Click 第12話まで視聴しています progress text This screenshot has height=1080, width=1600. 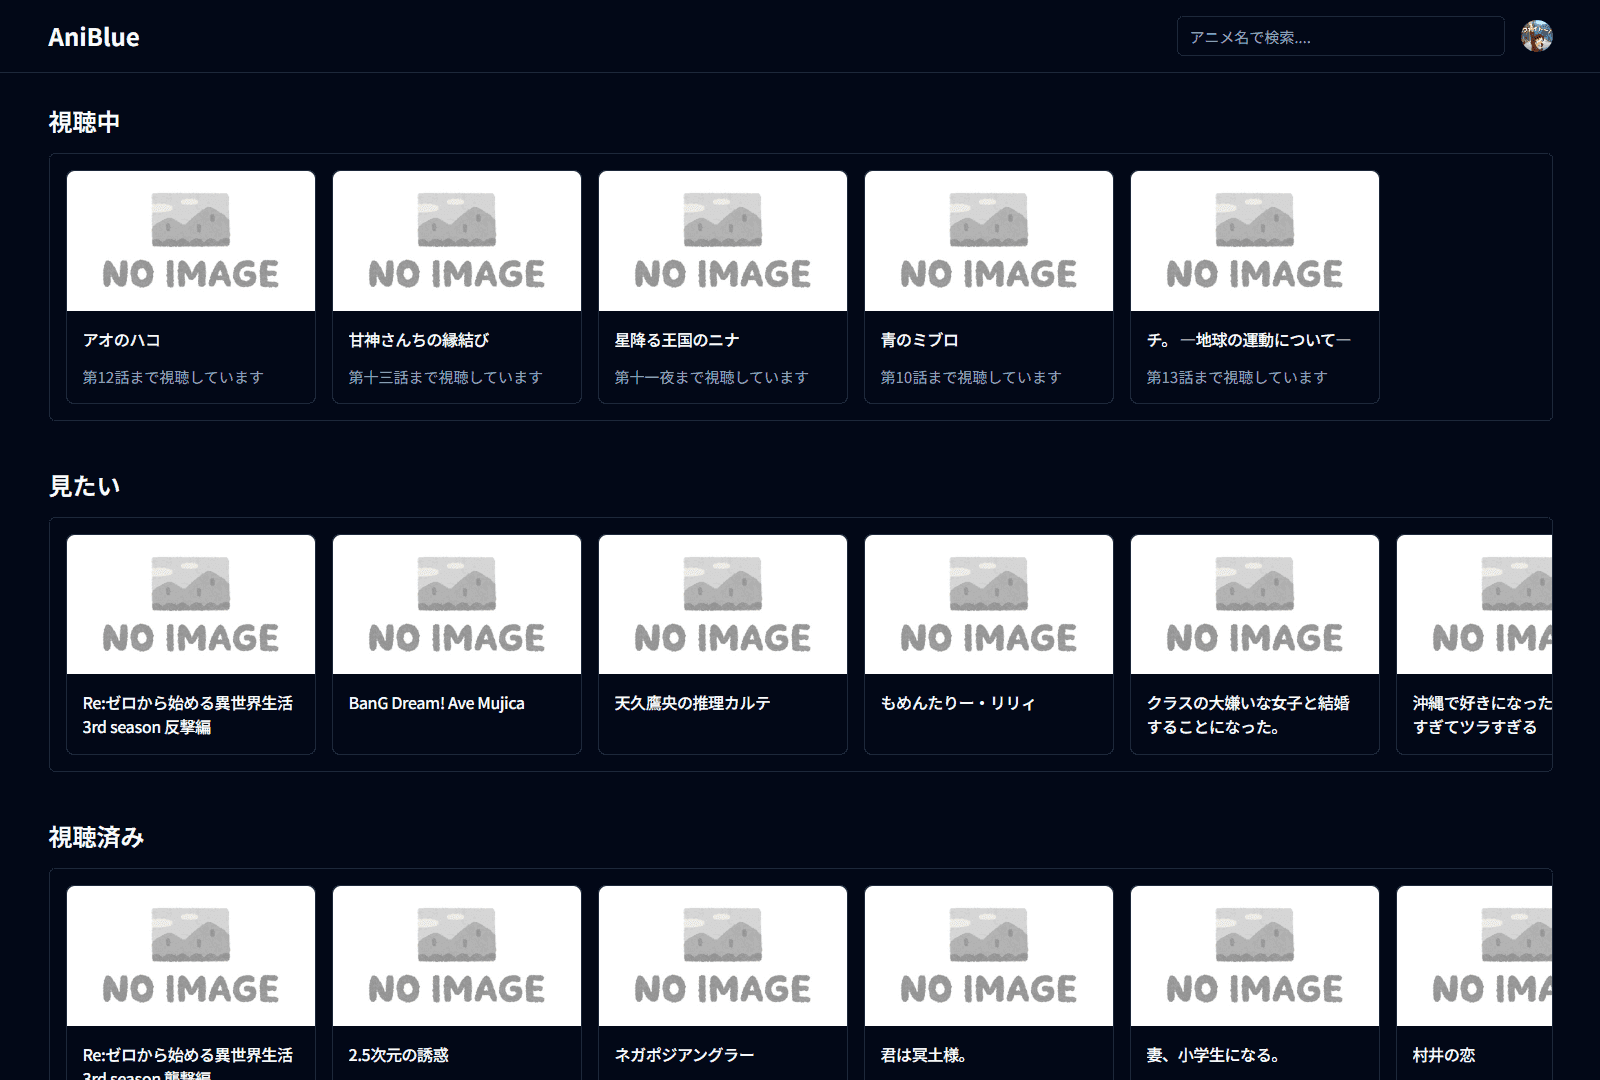click(173, 377)
